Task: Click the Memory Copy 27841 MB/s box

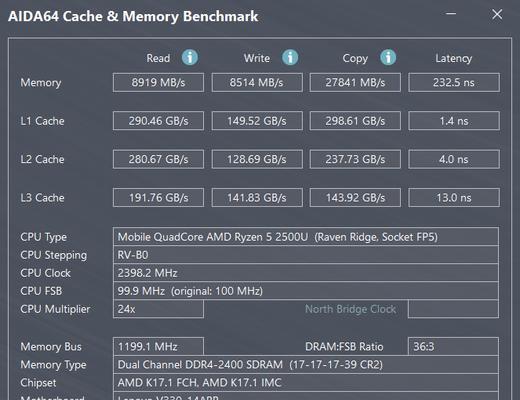Action: [x=355, y=82]
